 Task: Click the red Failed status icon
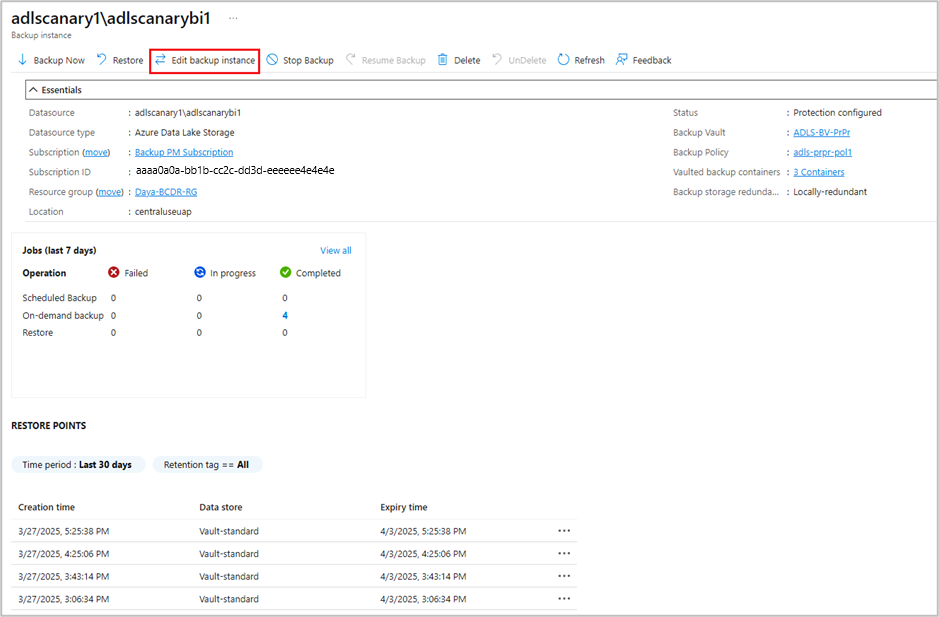point(114,273)
